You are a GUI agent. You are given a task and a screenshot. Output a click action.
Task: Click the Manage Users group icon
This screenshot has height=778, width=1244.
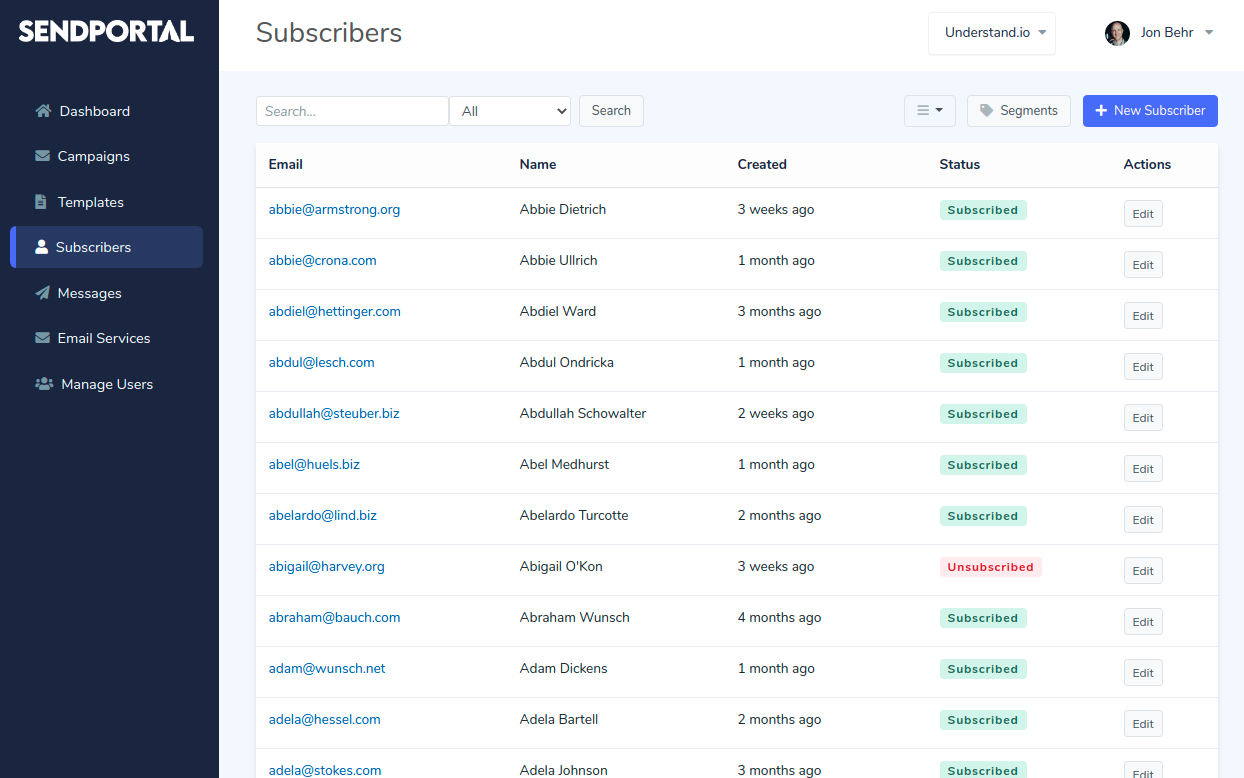42,383
